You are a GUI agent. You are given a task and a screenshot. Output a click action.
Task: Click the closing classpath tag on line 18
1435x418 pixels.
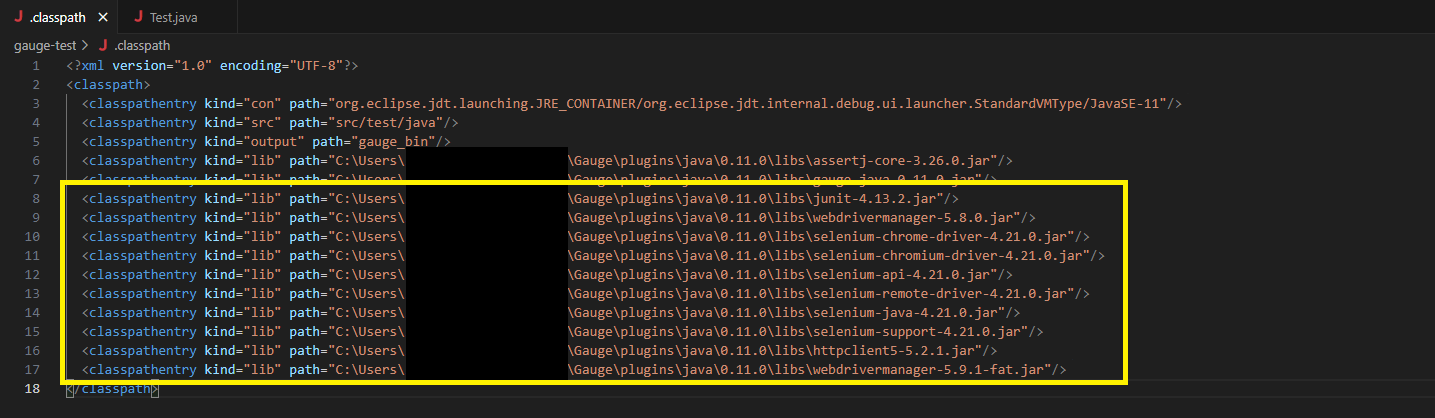click(111, 388)
